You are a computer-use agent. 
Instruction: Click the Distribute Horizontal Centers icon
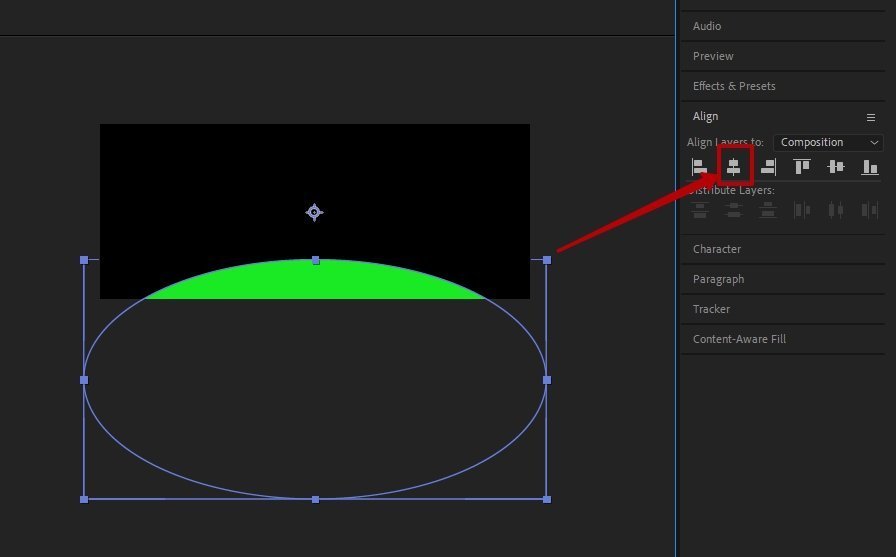pos(836,210)
